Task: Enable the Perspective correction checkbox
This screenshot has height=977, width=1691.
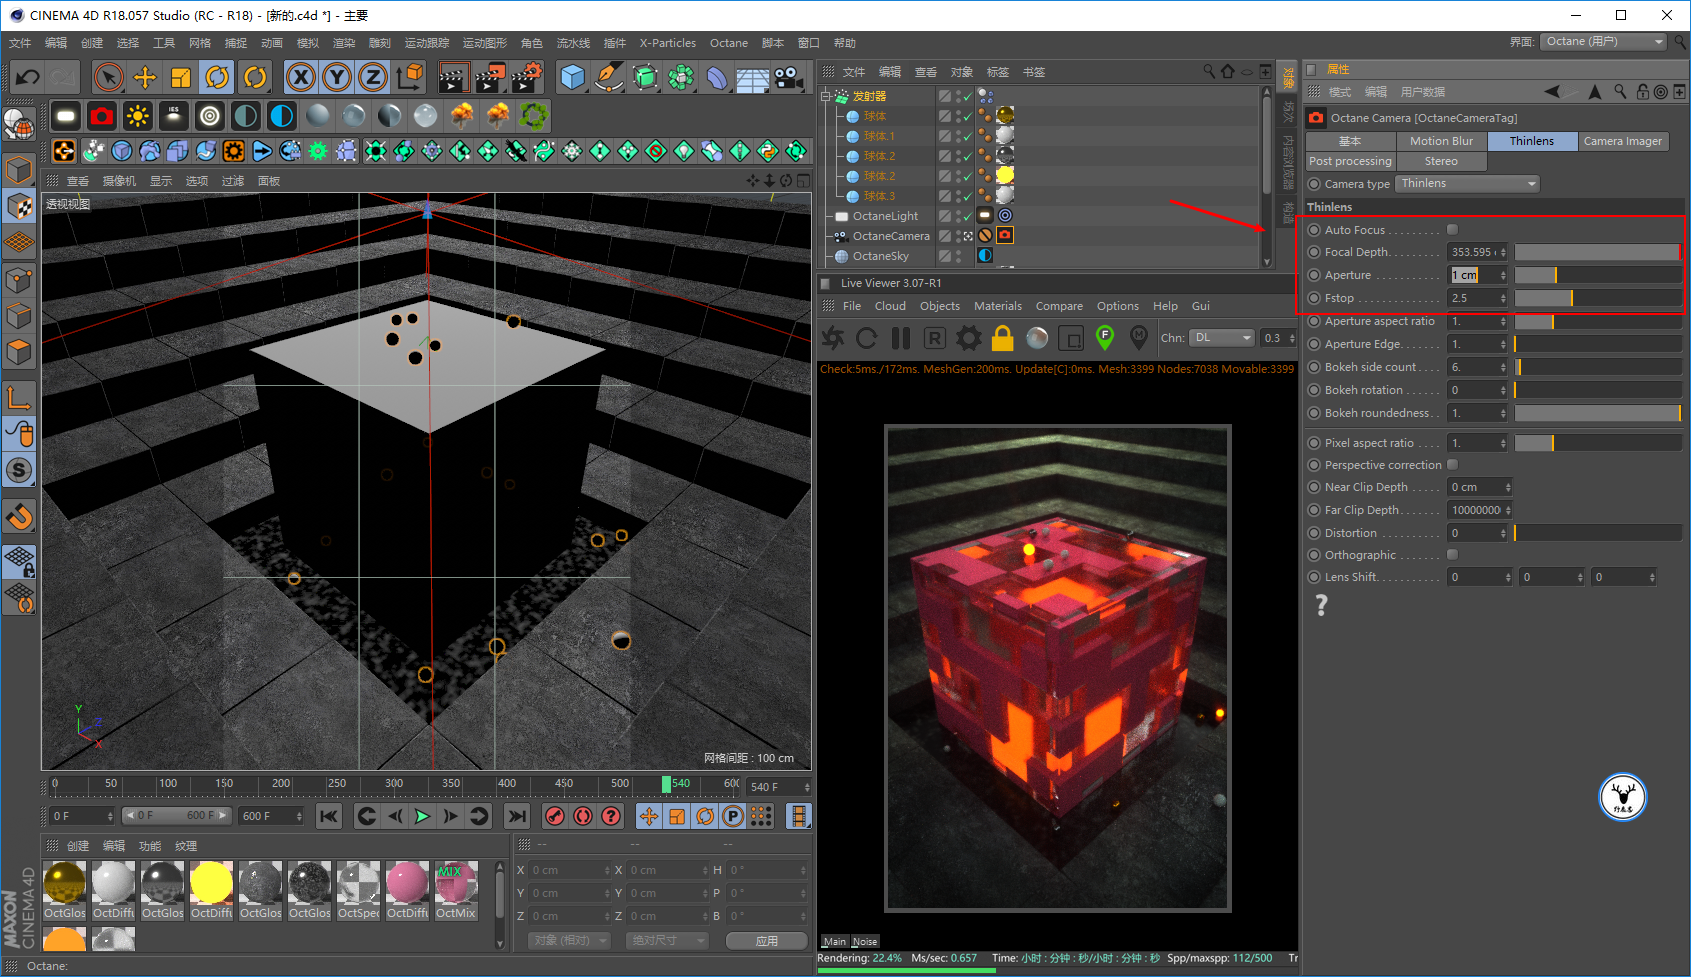Action: 1452,465
